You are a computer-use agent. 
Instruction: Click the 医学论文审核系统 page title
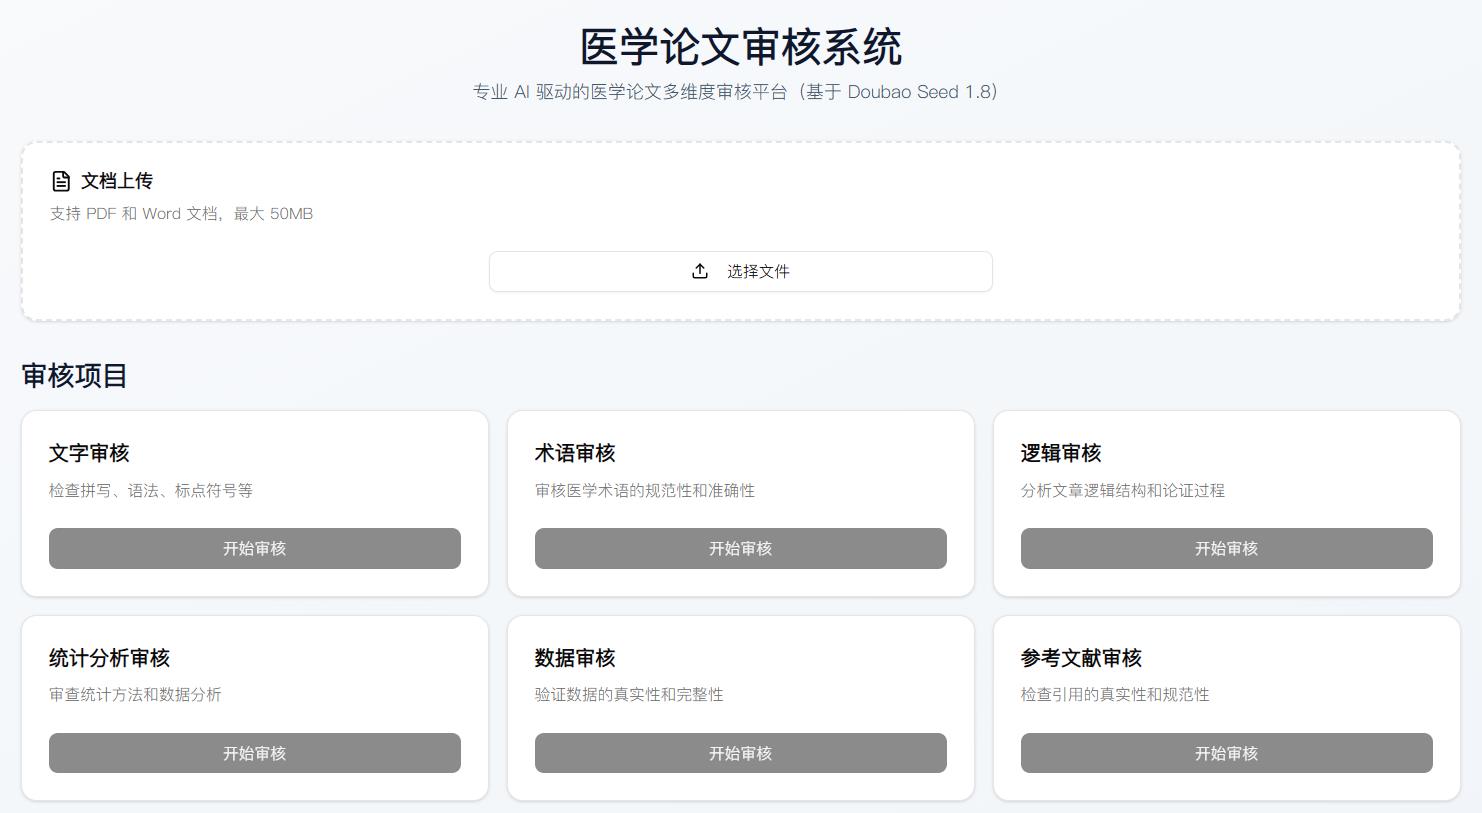tap(740, 47)
